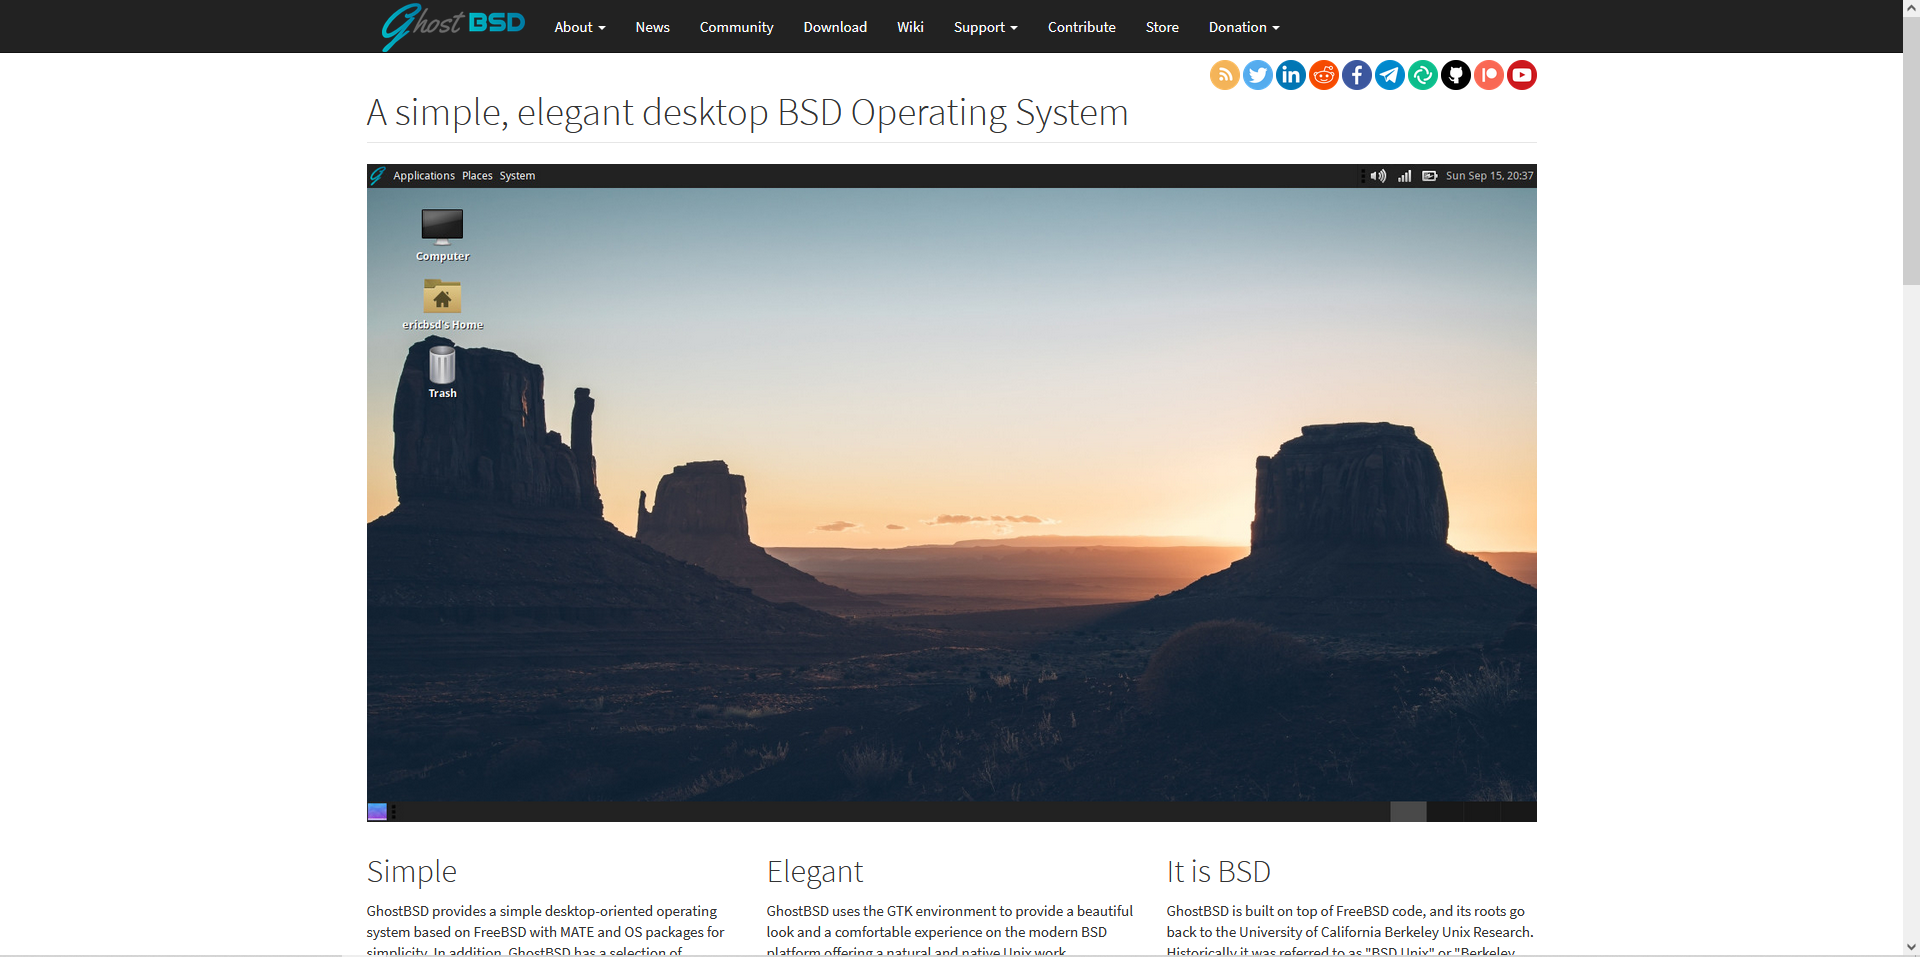Go to the Reddit social icon
The height and width of the screenshot is (957, 1920).
click(1324, 75)
